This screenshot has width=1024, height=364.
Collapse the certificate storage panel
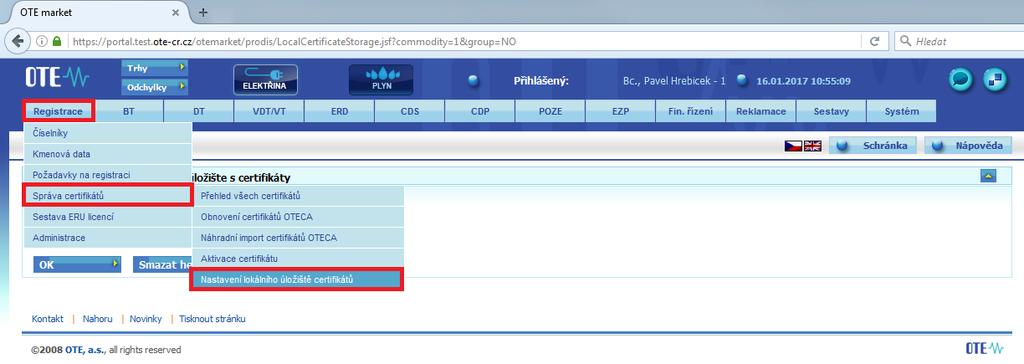[989, 176]
